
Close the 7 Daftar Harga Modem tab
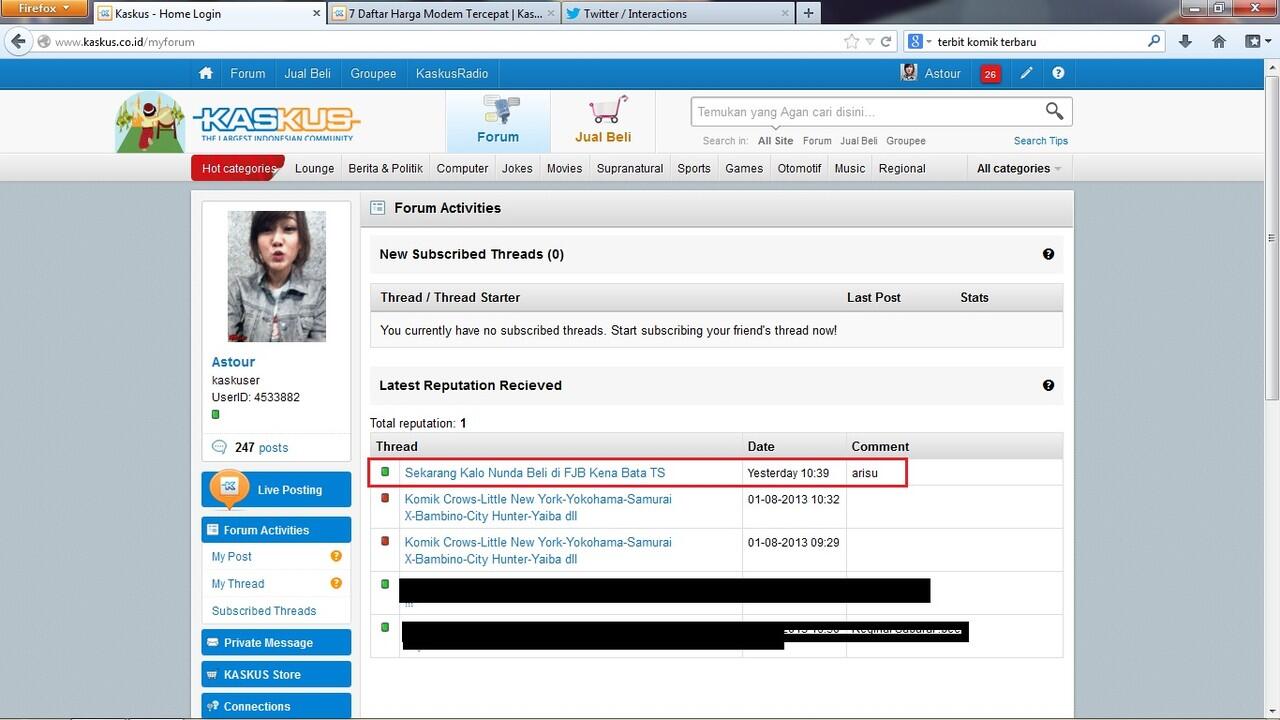(551, 14)
